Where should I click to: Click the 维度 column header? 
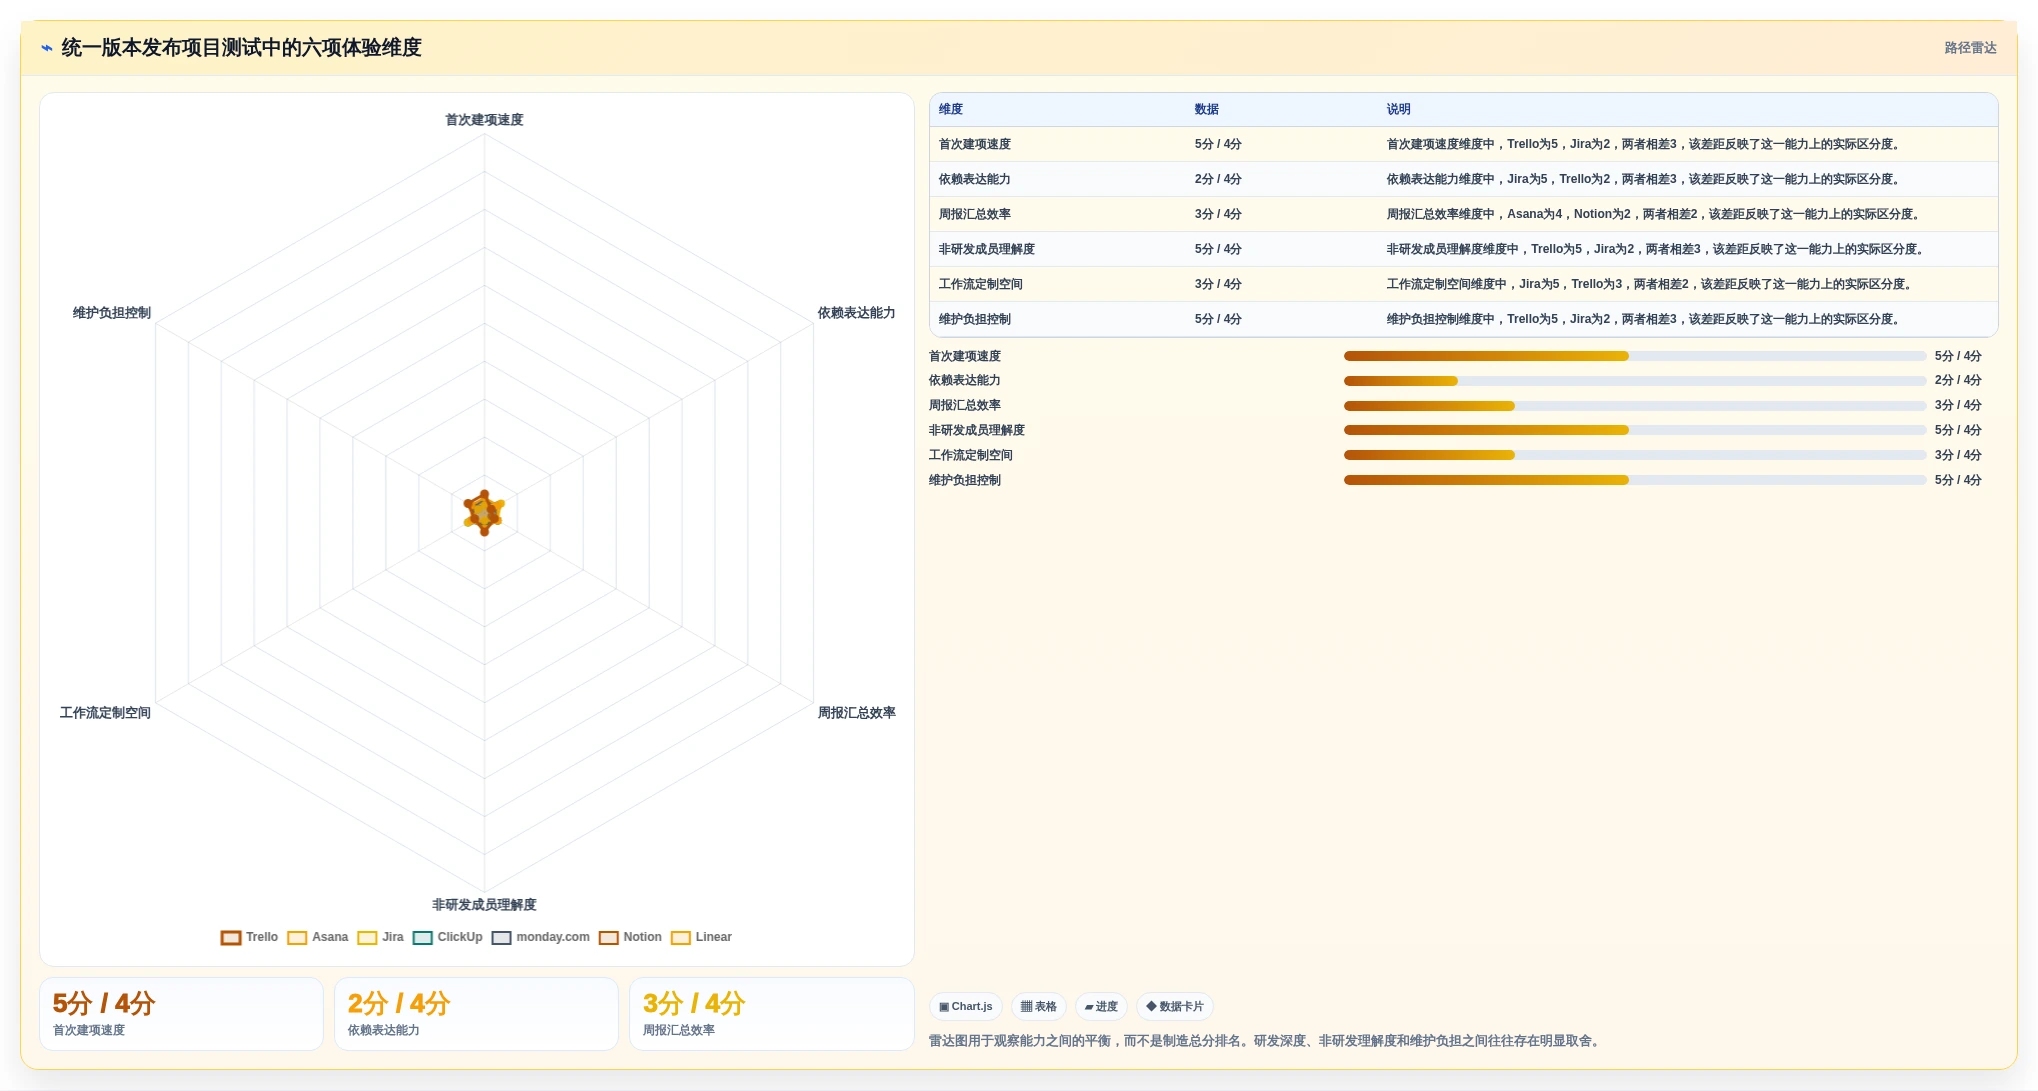951,109
